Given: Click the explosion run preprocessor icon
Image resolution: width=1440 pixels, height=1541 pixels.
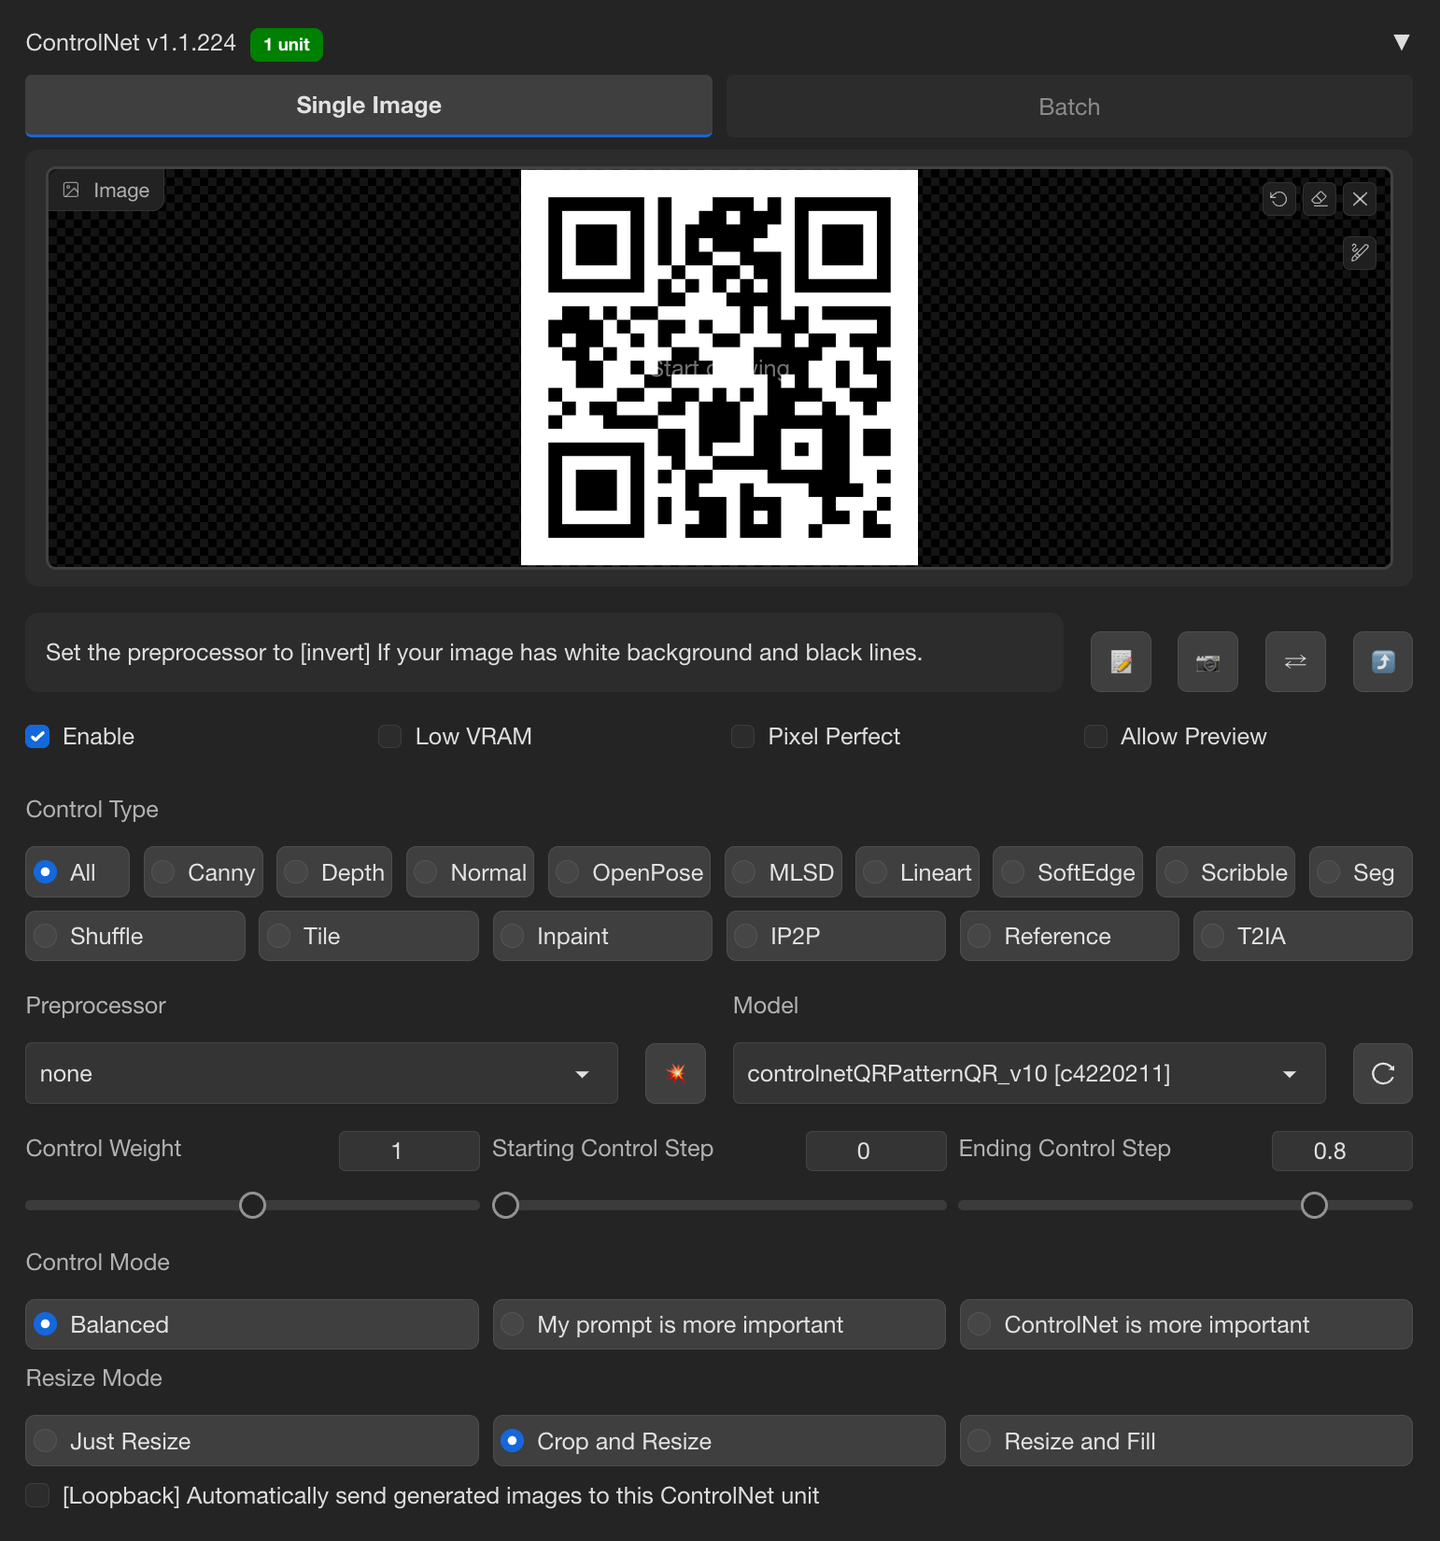Looking at the screenshot, I should pyautogui.click(x=676, y=1074).
